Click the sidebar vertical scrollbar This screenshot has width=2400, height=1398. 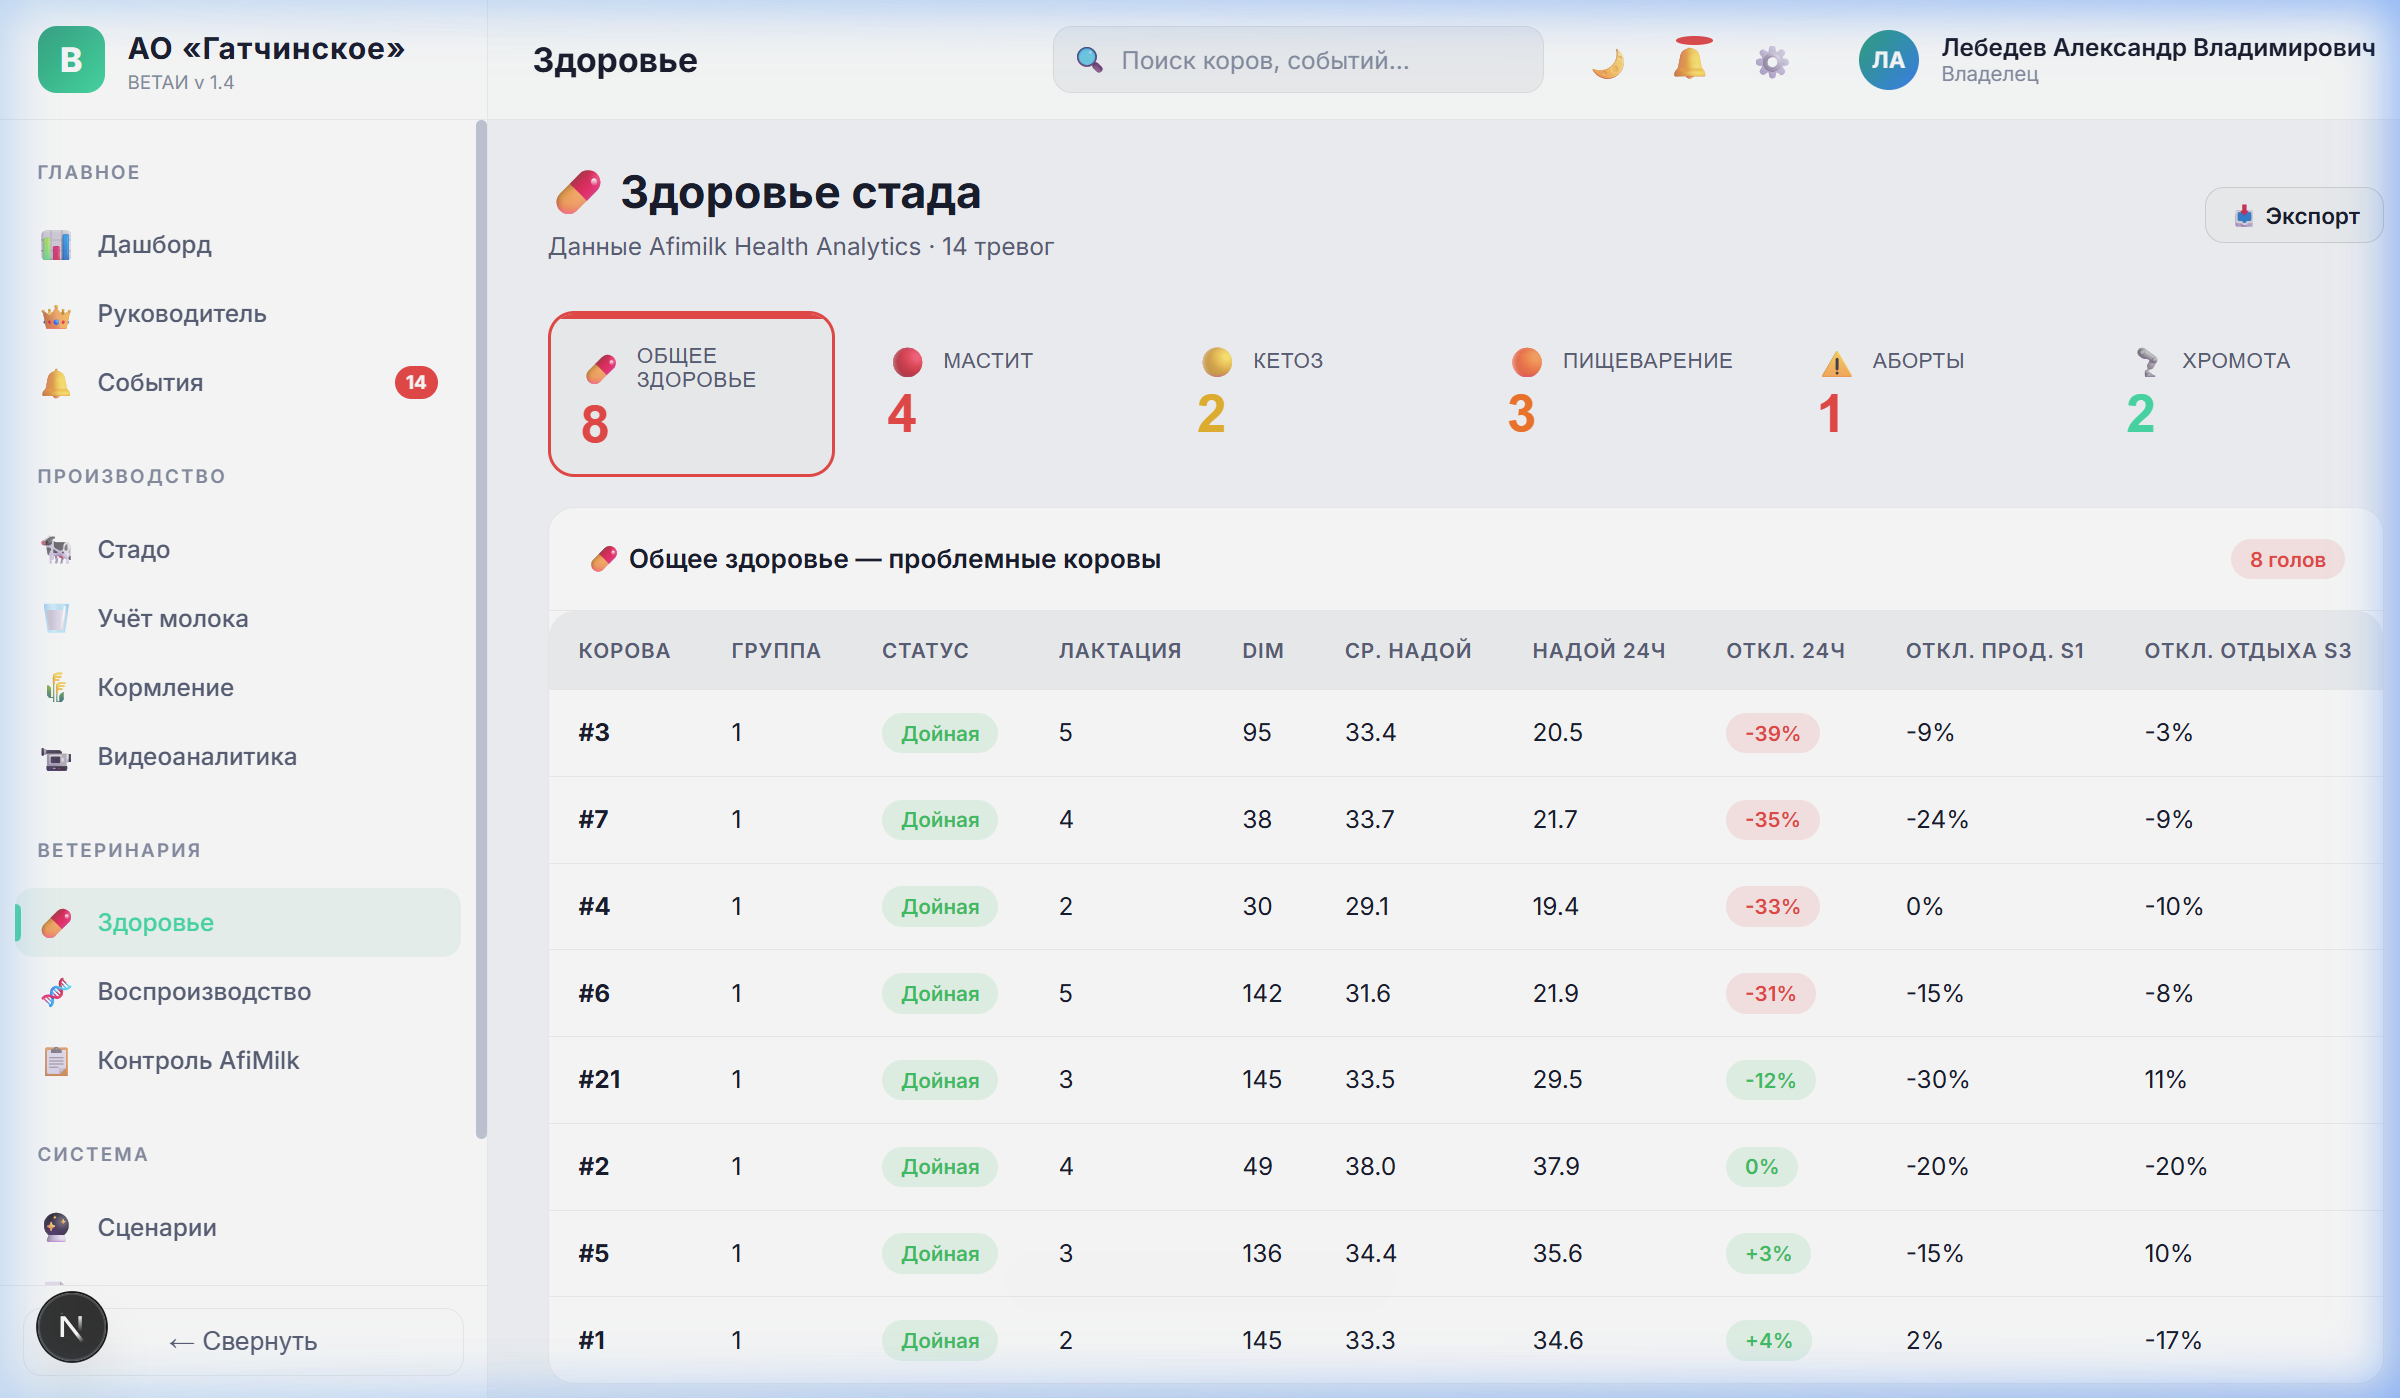481,630
